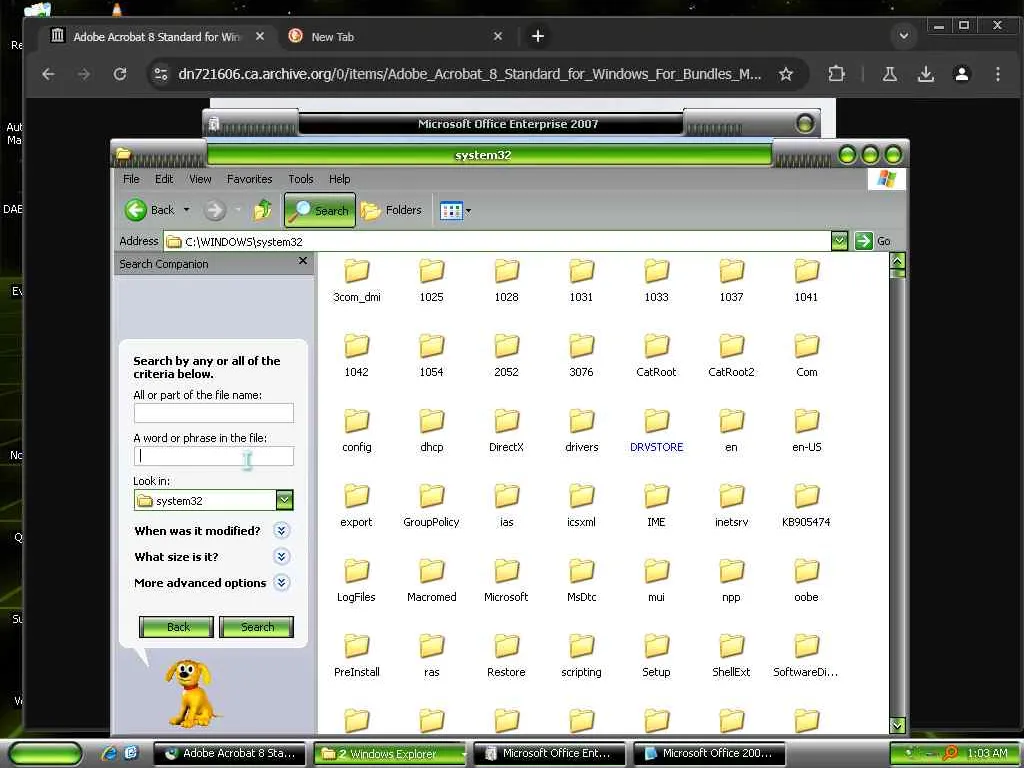
Task: Select the CatRoot folder
Action: (656, 356)
